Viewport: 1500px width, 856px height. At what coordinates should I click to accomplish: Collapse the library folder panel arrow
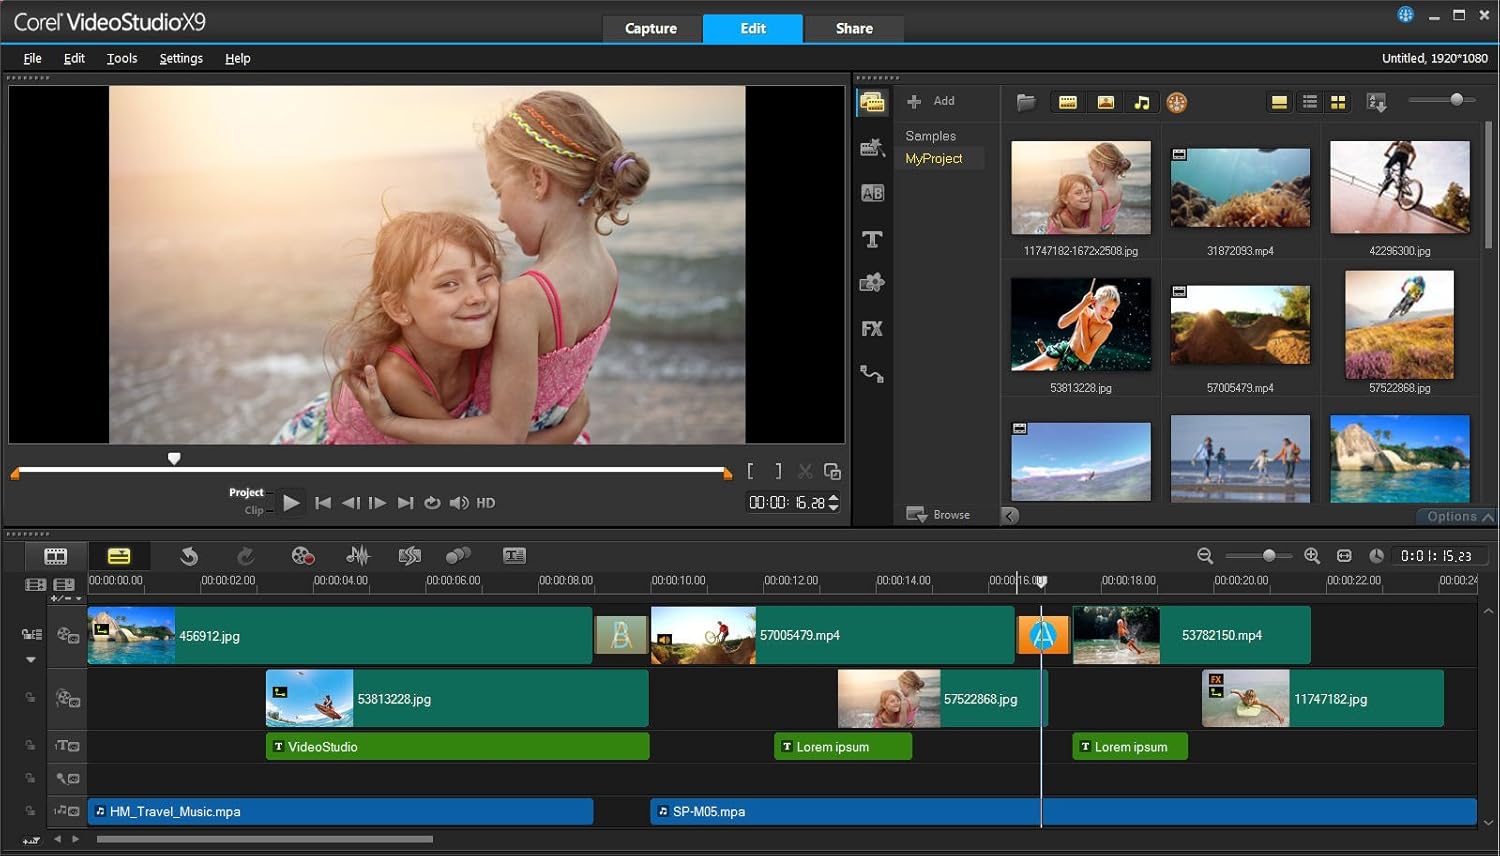point(1010,516)
